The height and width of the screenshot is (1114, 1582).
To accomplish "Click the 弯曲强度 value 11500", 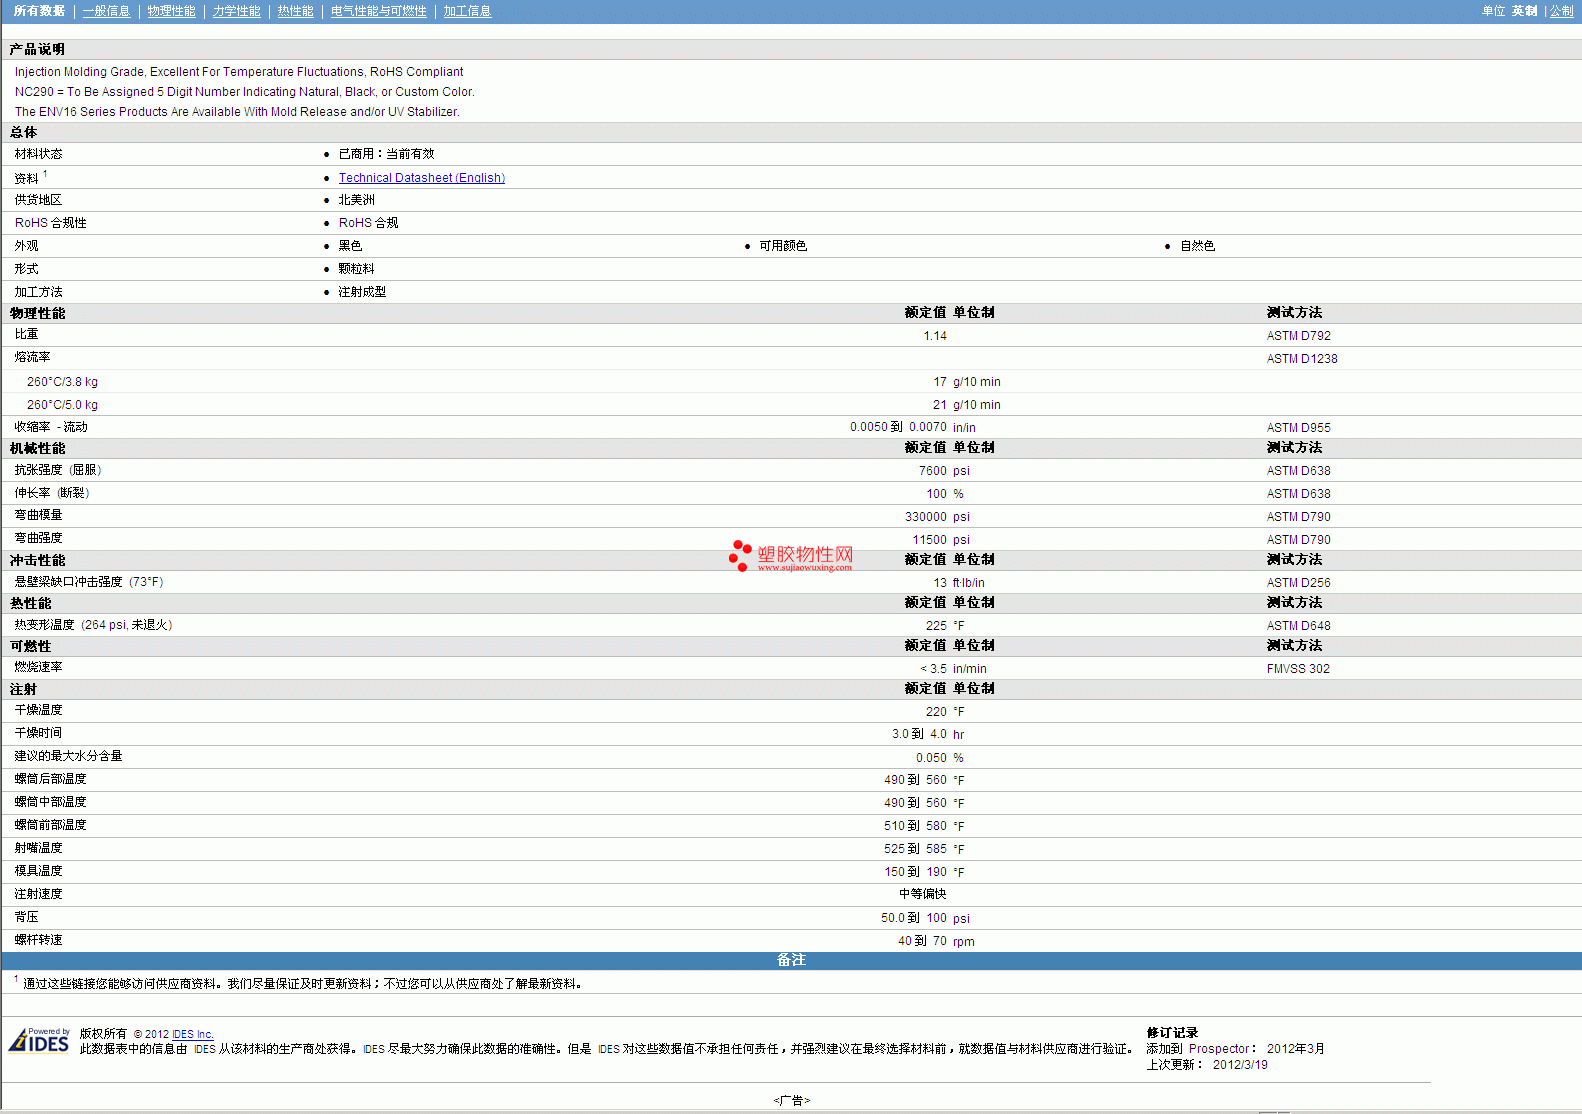I will (x=929, y=540).
